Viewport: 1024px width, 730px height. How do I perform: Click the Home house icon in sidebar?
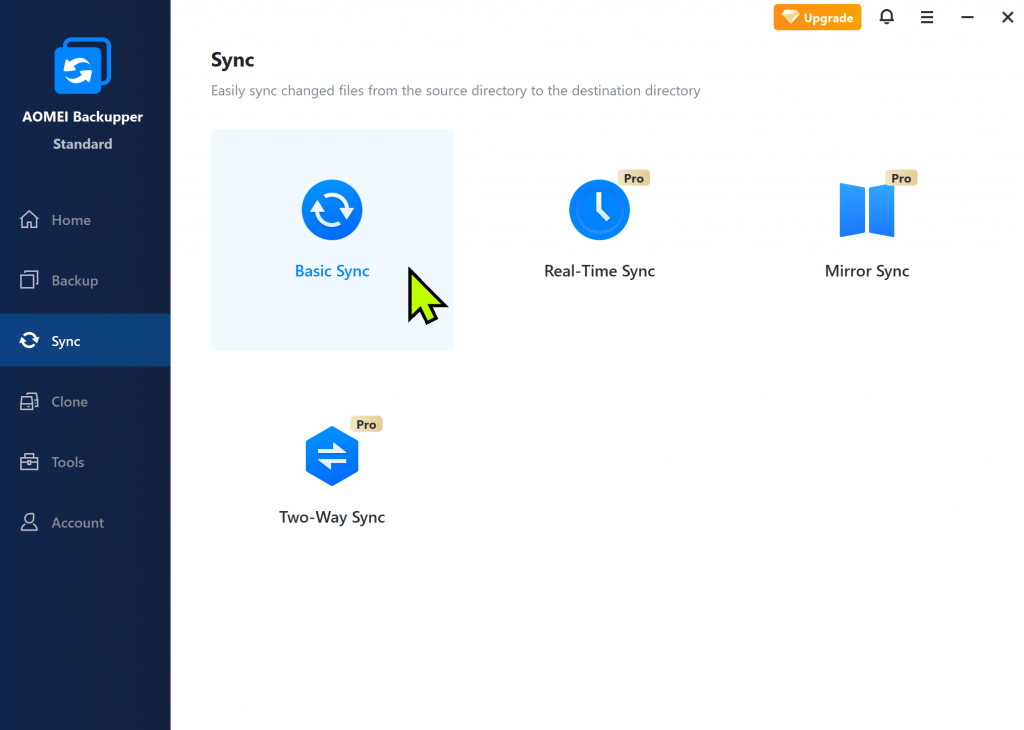[x=30, y=220]
